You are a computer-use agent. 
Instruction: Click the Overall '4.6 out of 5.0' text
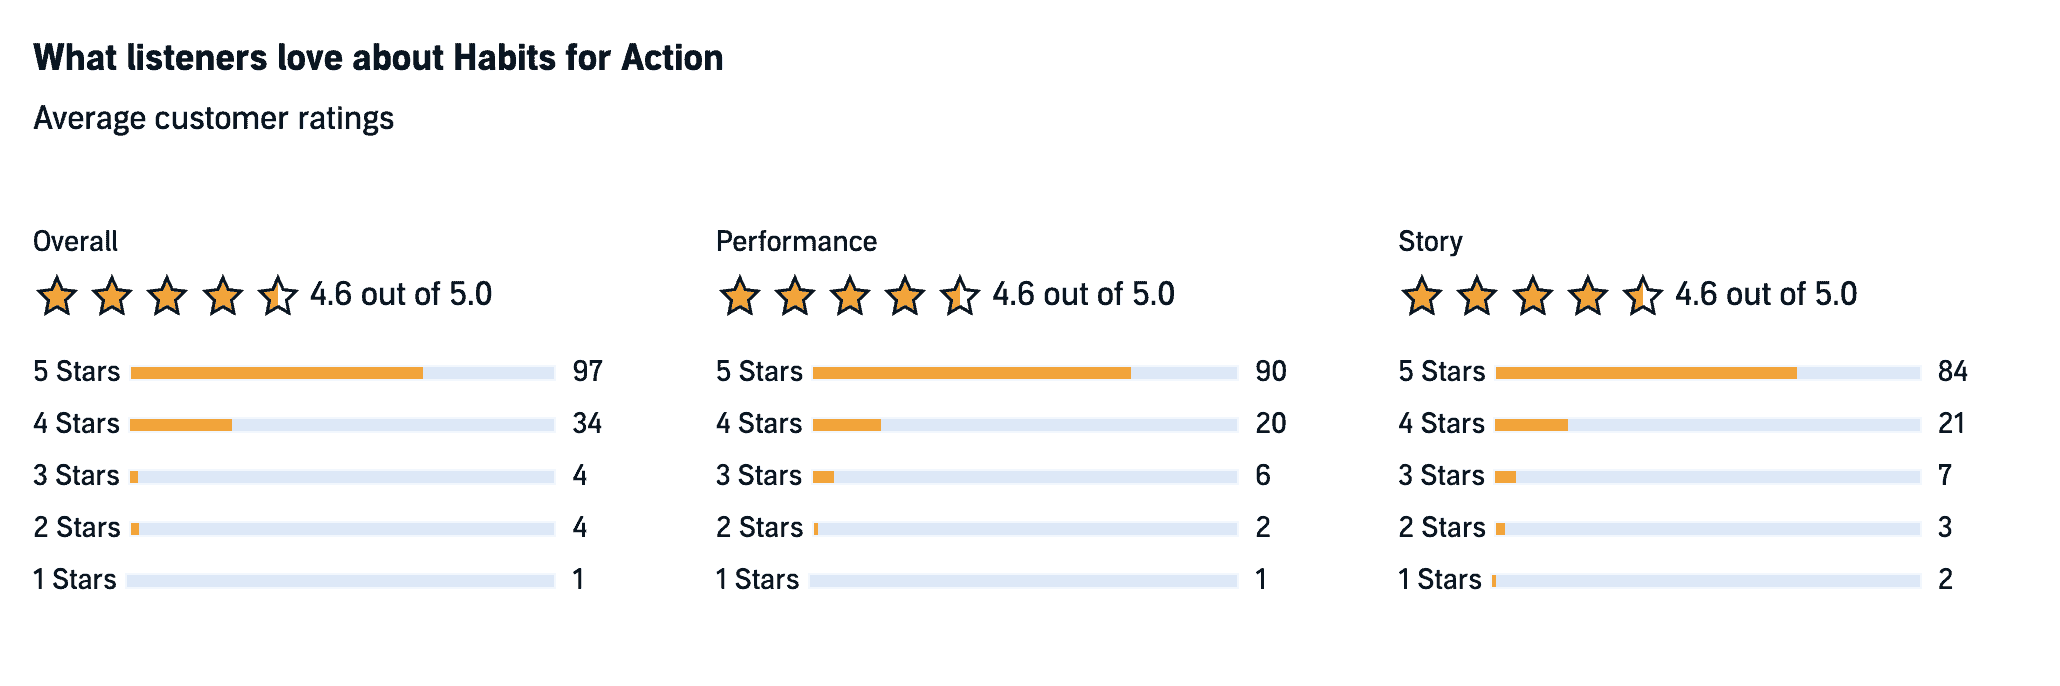point(401,295)
